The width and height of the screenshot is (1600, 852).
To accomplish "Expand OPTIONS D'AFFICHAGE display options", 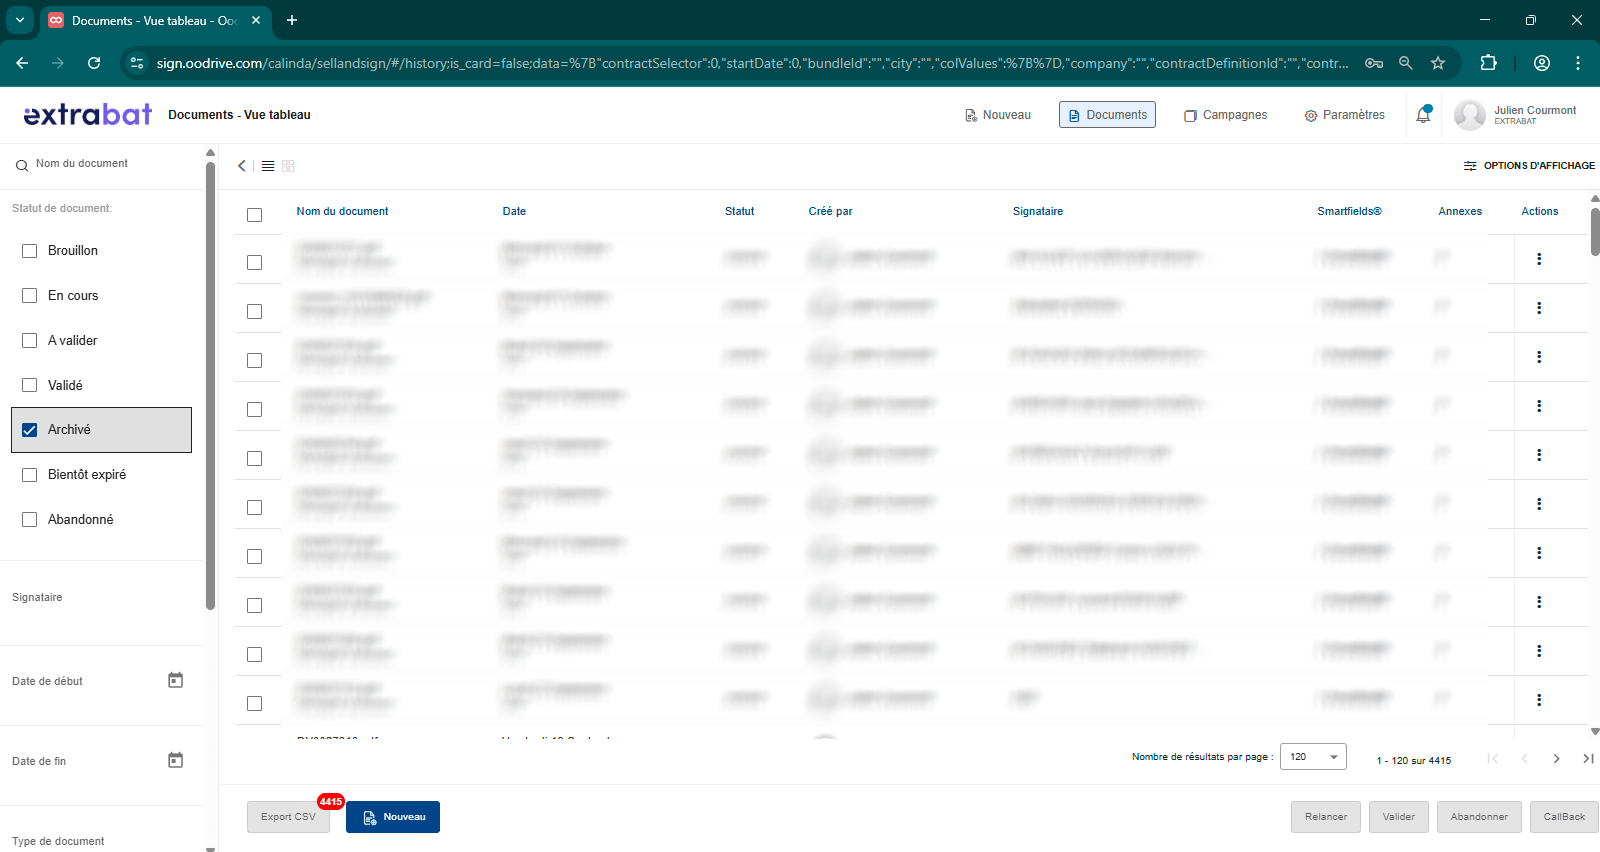I will coord(1529,166).
